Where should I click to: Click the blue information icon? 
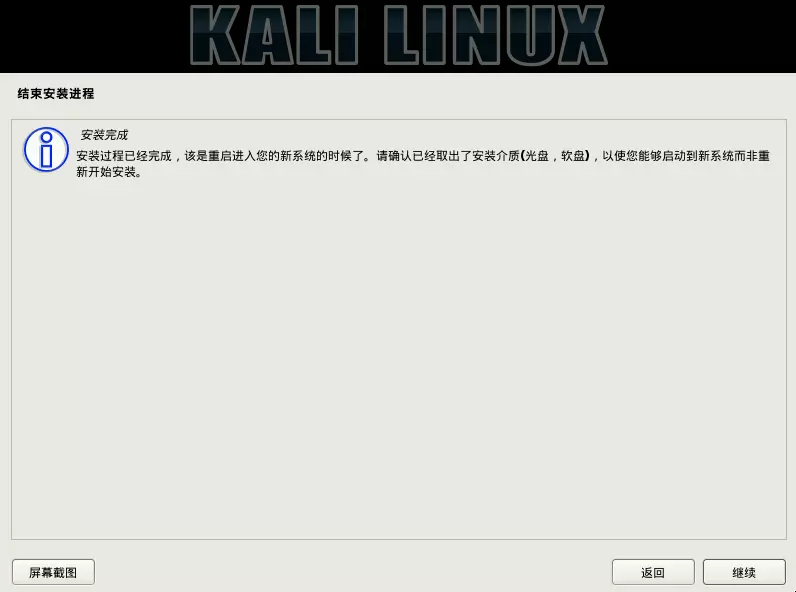pos(46,149)
